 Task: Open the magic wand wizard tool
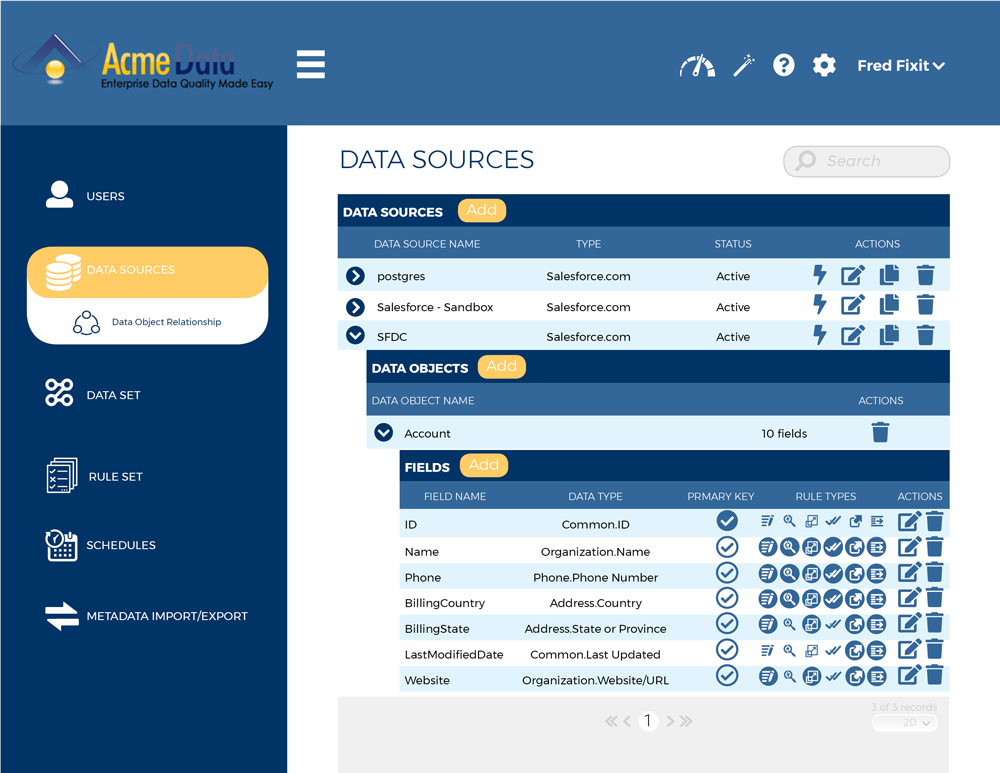[743, 66]
